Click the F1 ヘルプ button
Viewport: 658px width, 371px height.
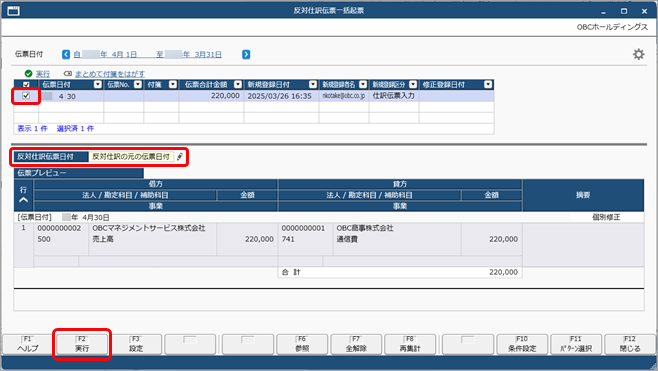click(28, 344)
